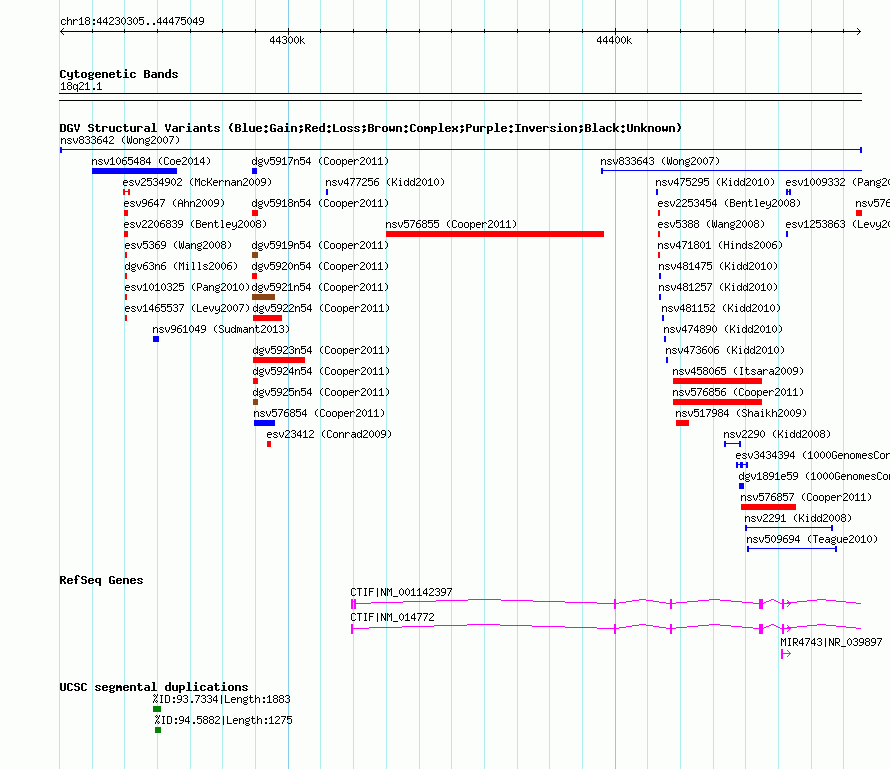890x769 pixels.
Task: Click dgv63n6 (Mills2006) variant label
Action: [181, 266]
